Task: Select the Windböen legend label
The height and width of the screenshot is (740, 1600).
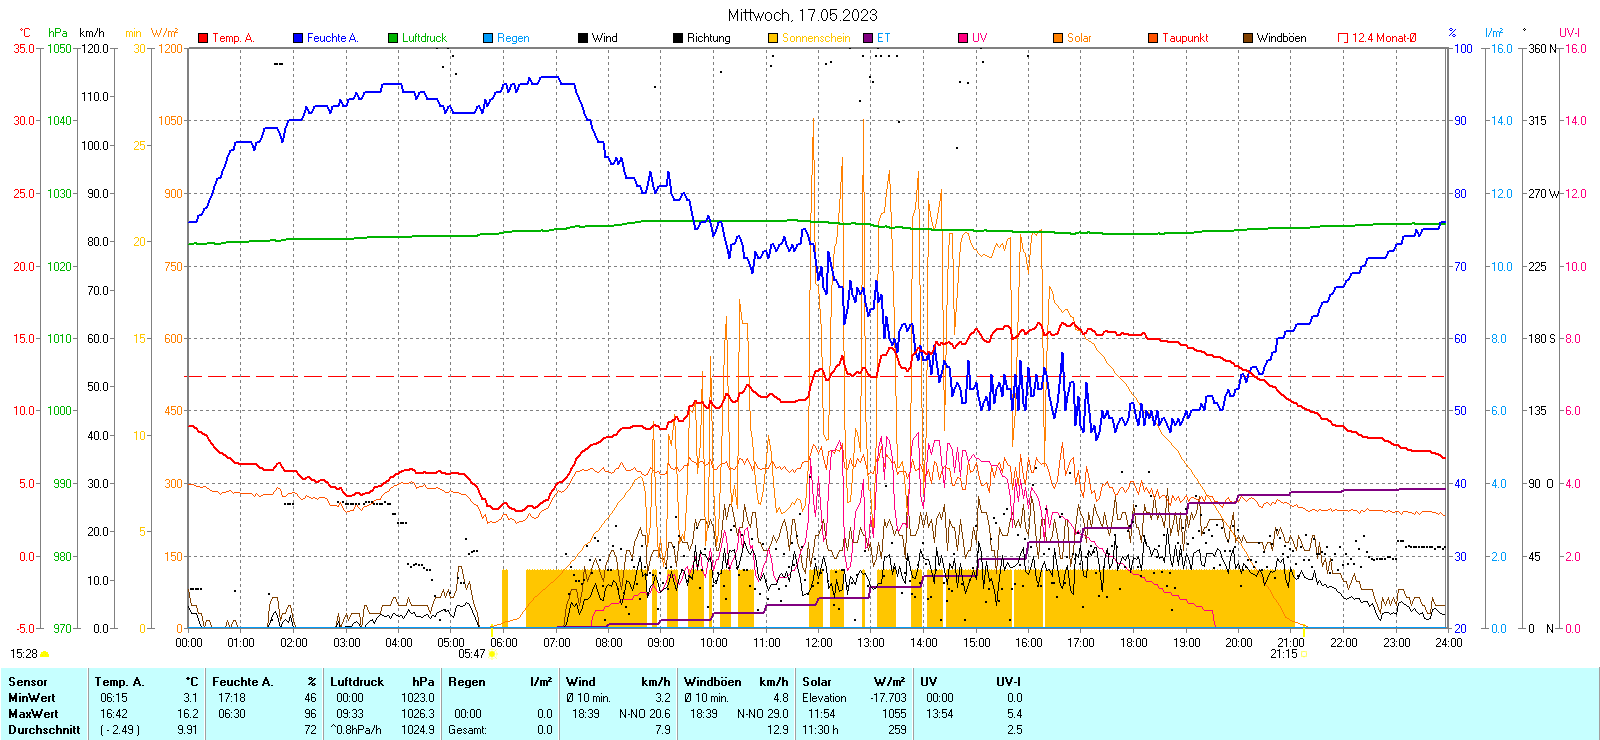Action: (1281, 38)
